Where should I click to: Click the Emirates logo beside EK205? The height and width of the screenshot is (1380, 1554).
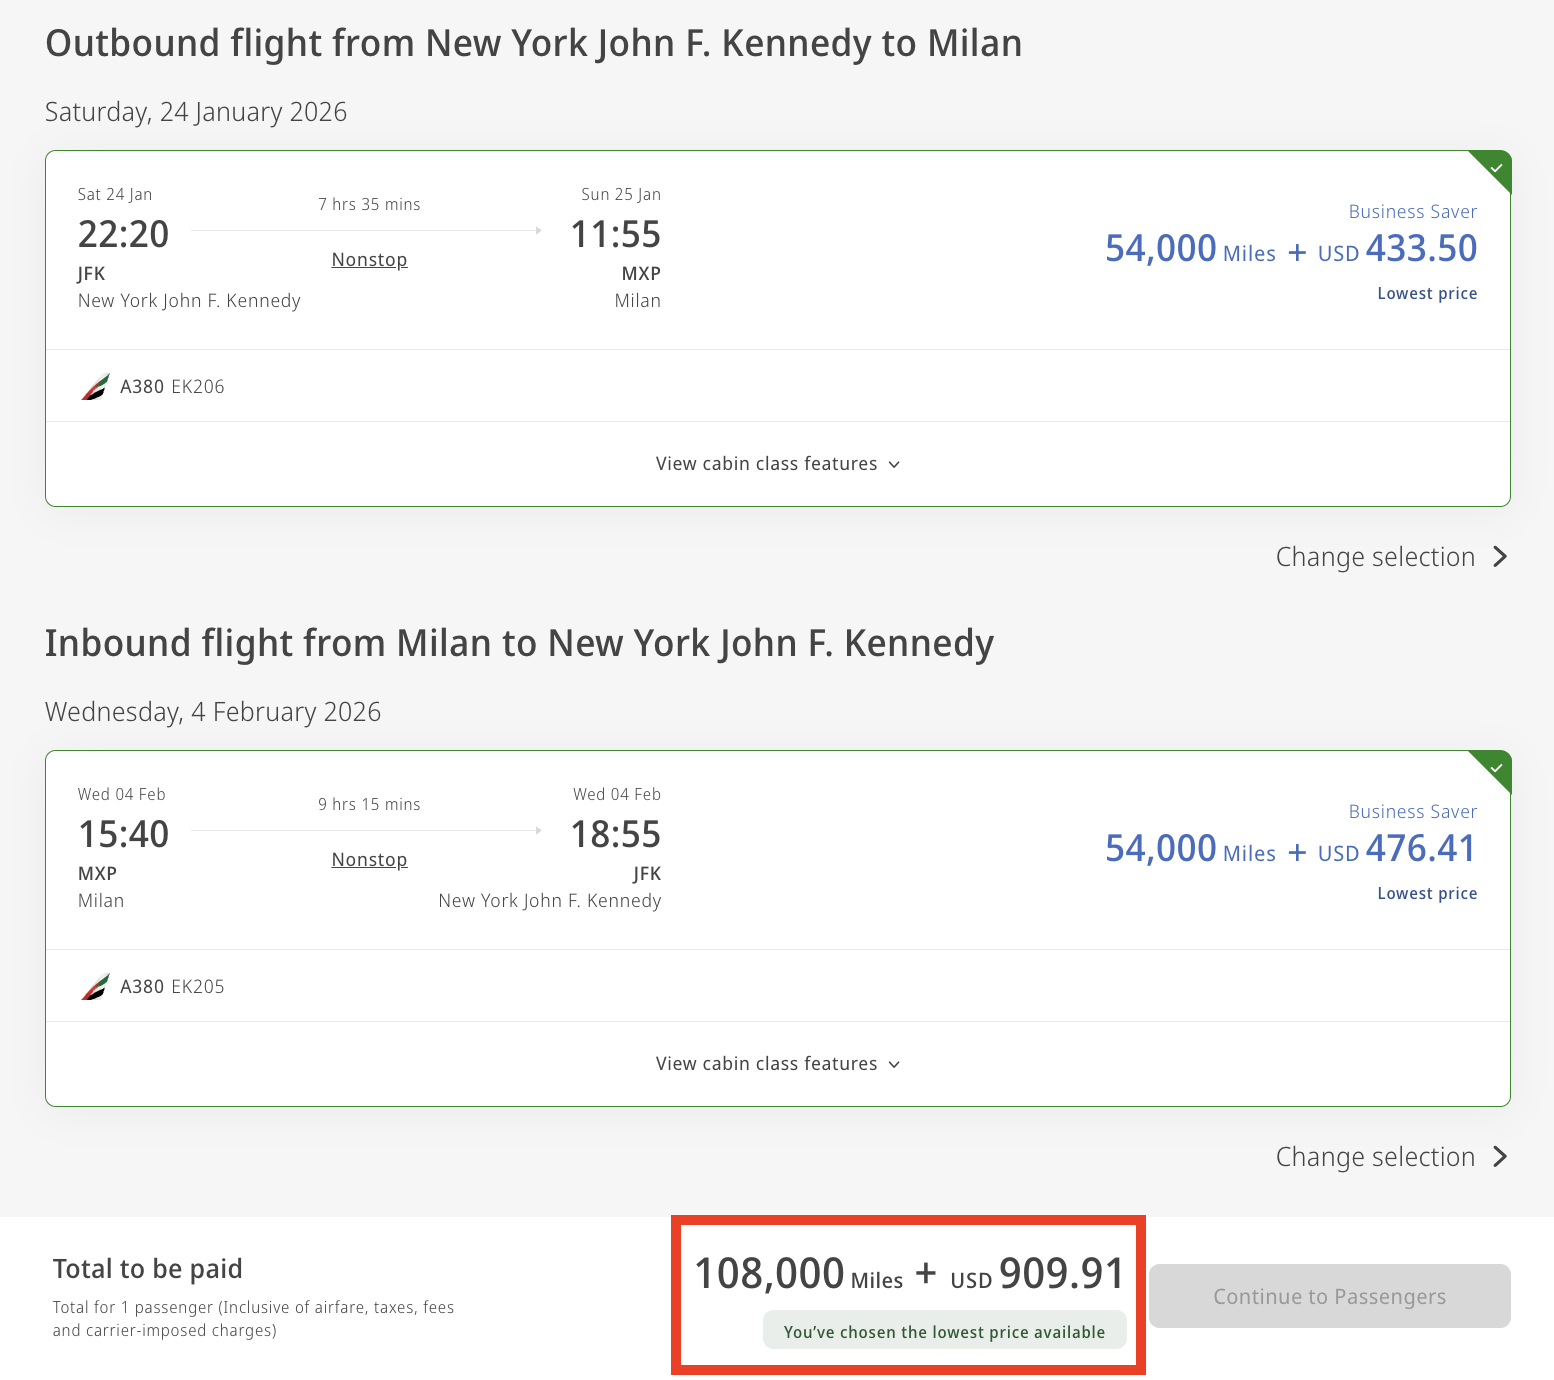(95, 986)
